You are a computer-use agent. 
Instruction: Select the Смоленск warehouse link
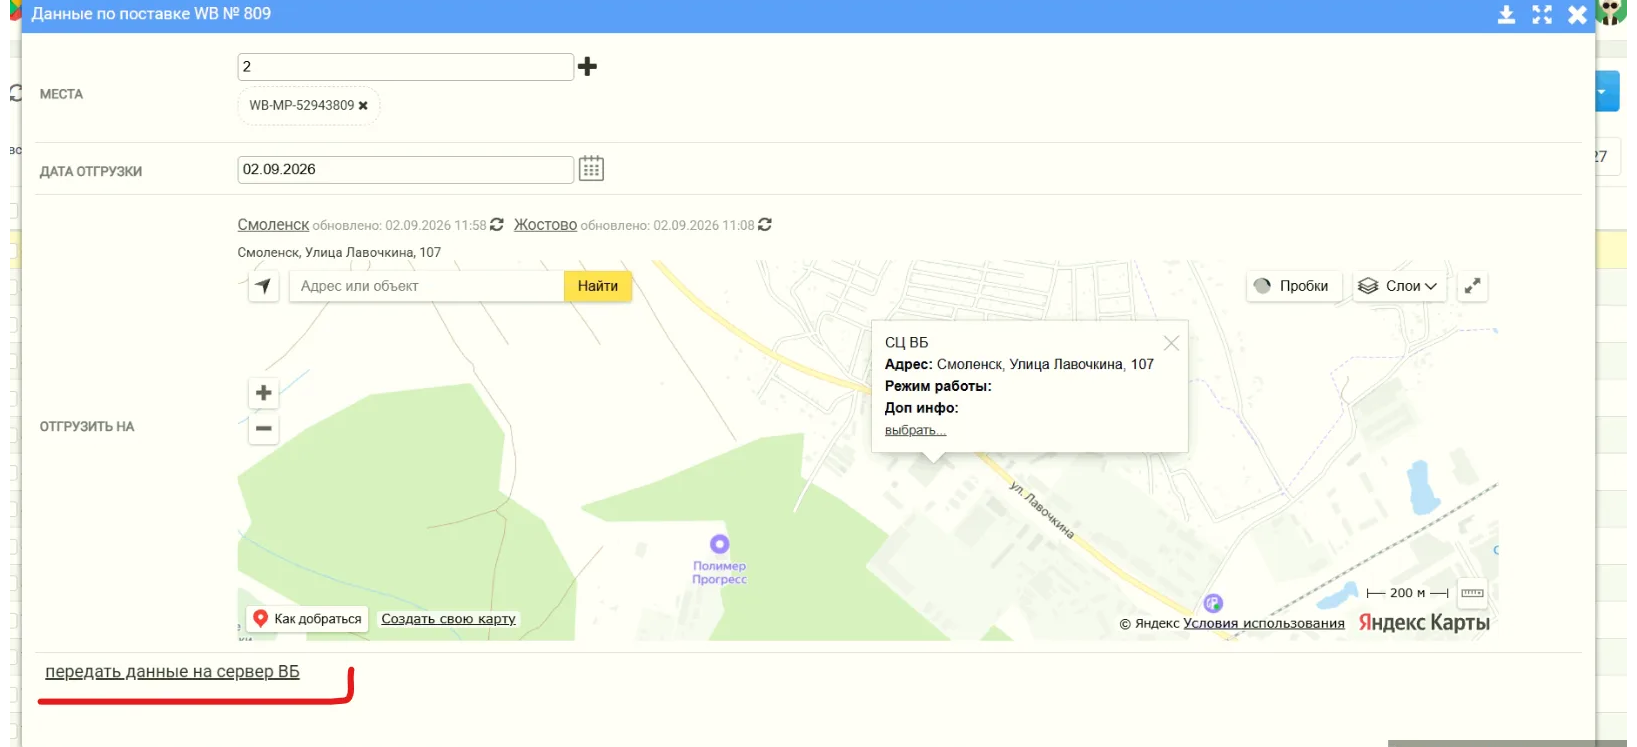coord(273,225)
